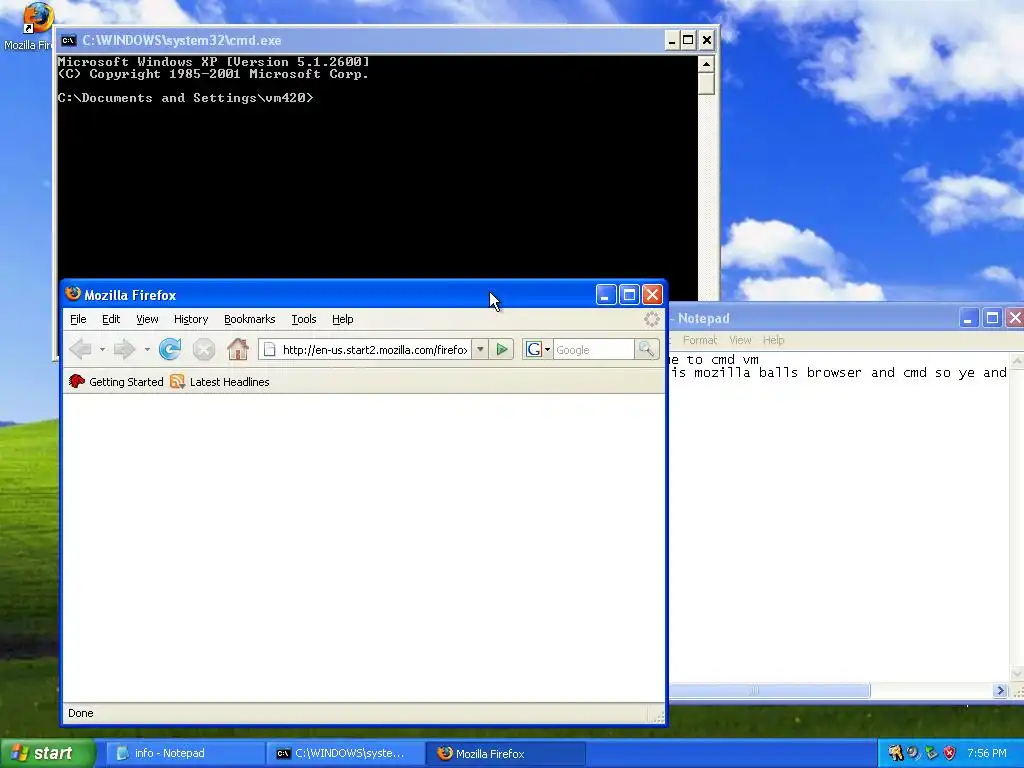The image size is (1024, 768).
Task: Reload page with Firefox refresh icon
Action: pos(170,349)
